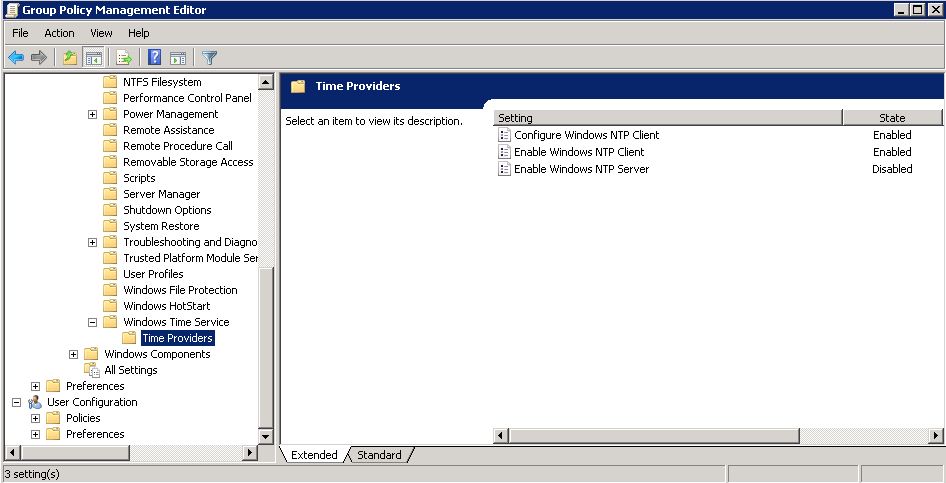This screenshot has width=946, height=483.
Task: Click the Scripts folder icon
Action: 110,178
